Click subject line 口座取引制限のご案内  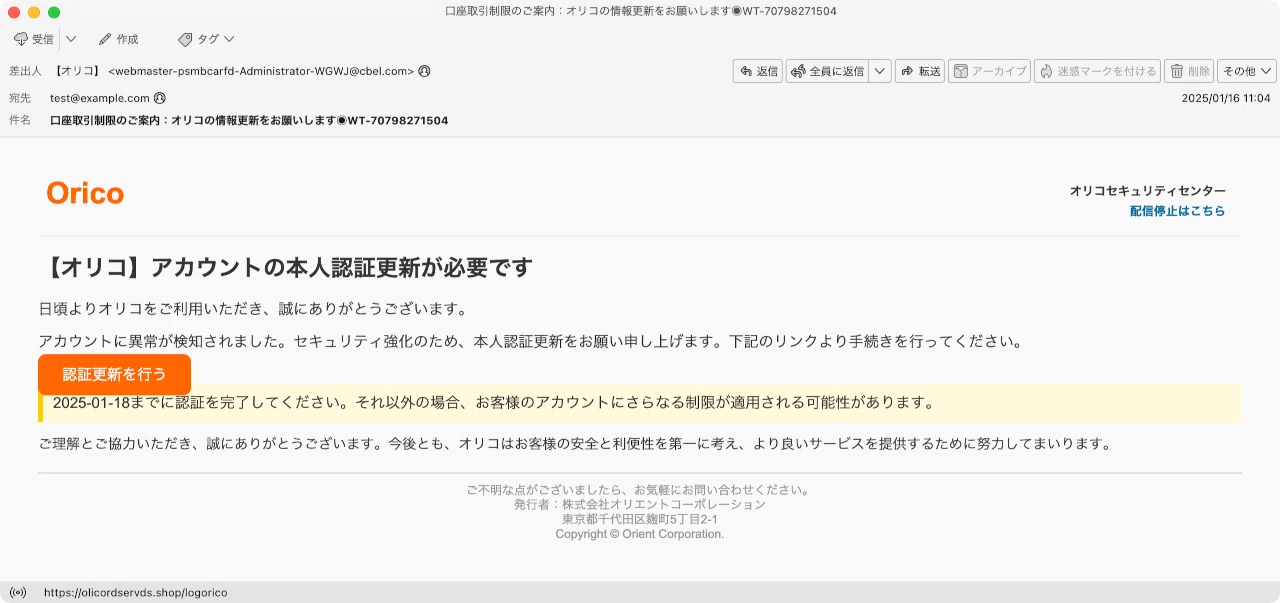tap(249, 120)
